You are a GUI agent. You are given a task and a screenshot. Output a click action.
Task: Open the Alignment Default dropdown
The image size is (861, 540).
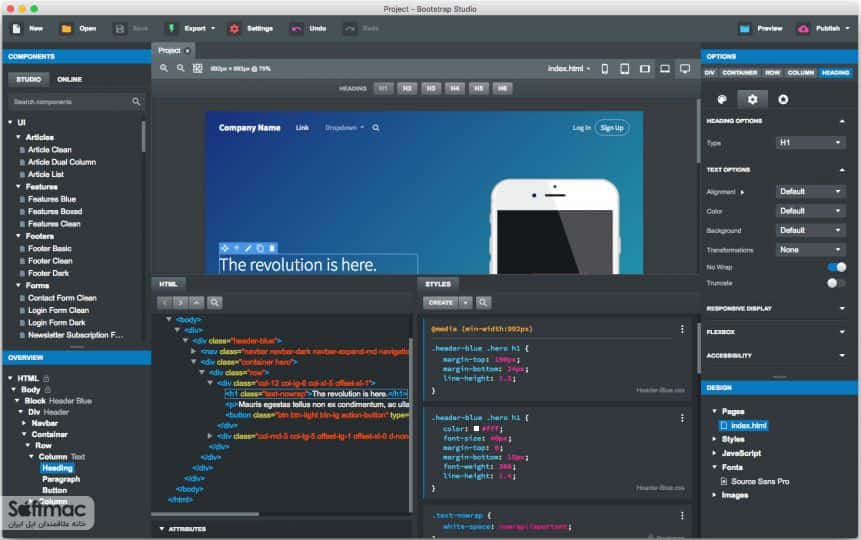810,192
